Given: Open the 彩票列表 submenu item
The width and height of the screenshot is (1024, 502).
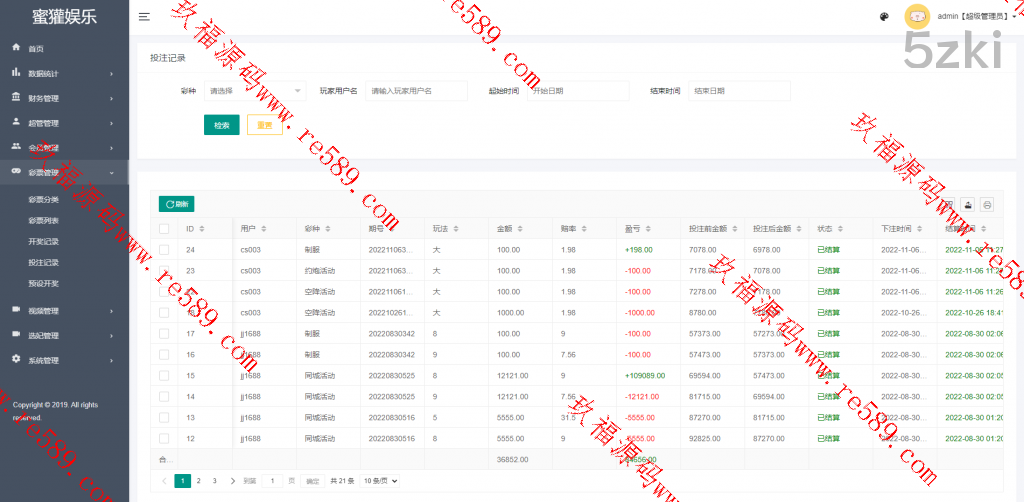Looking at the screenshot, I should (44, 221).
